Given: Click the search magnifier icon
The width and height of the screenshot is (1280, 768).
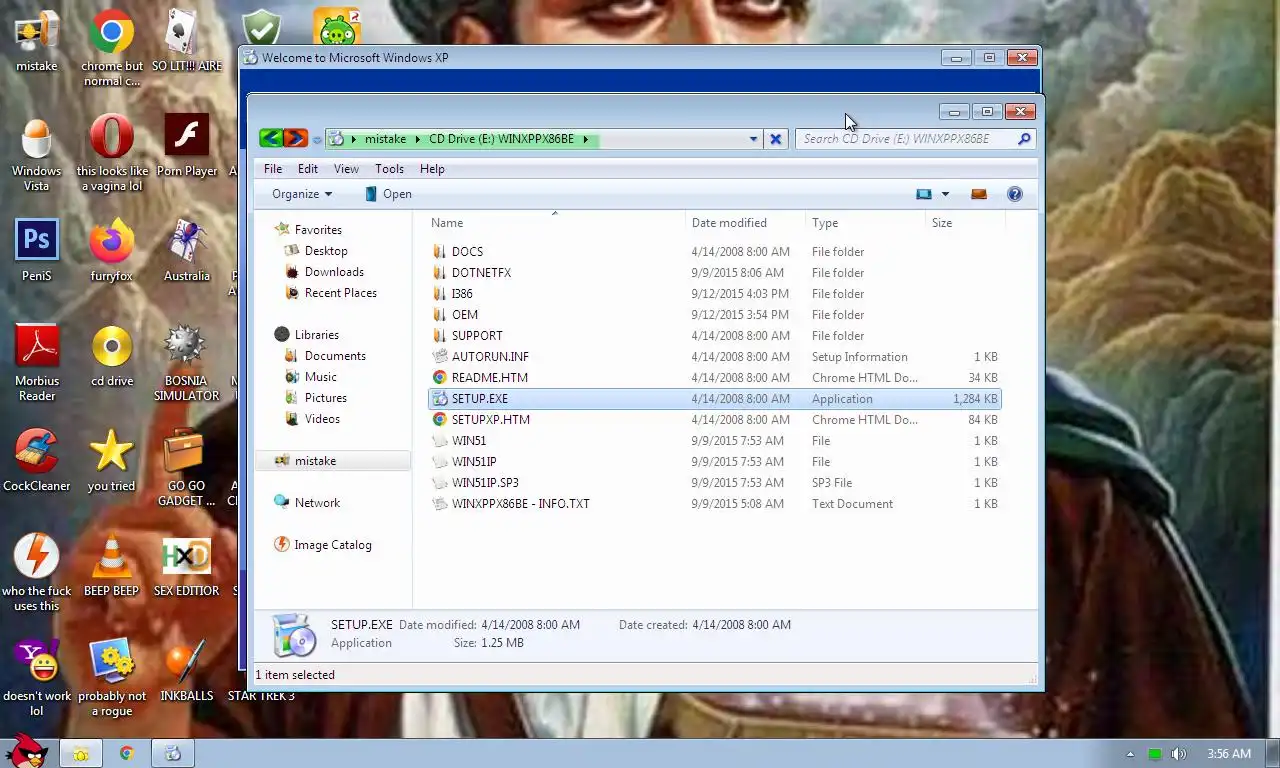Looking at the screenshot, I should pos(1024,139).
